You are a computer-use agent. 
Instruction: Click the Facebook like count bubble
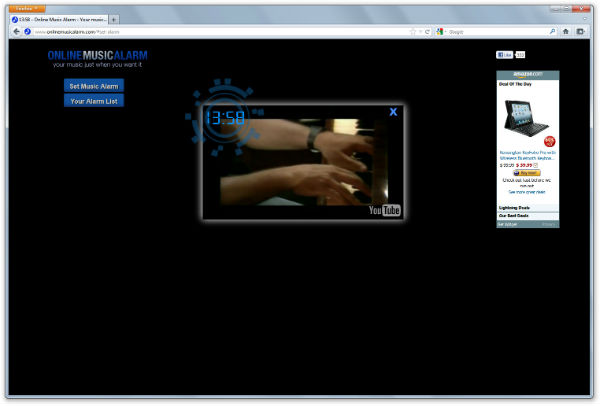pyautogui.click(x=520, y=55)
